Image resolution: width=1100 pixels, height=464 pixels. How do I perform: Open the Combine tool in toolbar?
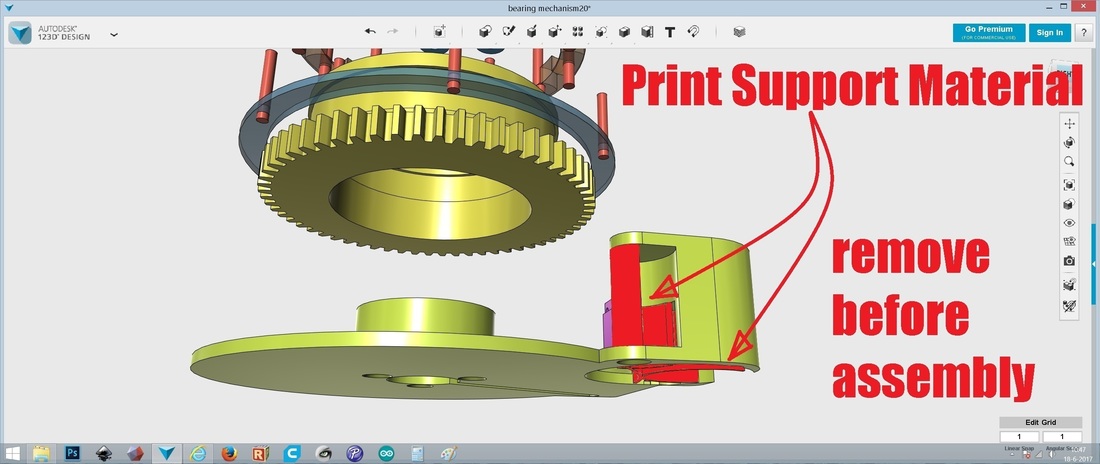624,32
